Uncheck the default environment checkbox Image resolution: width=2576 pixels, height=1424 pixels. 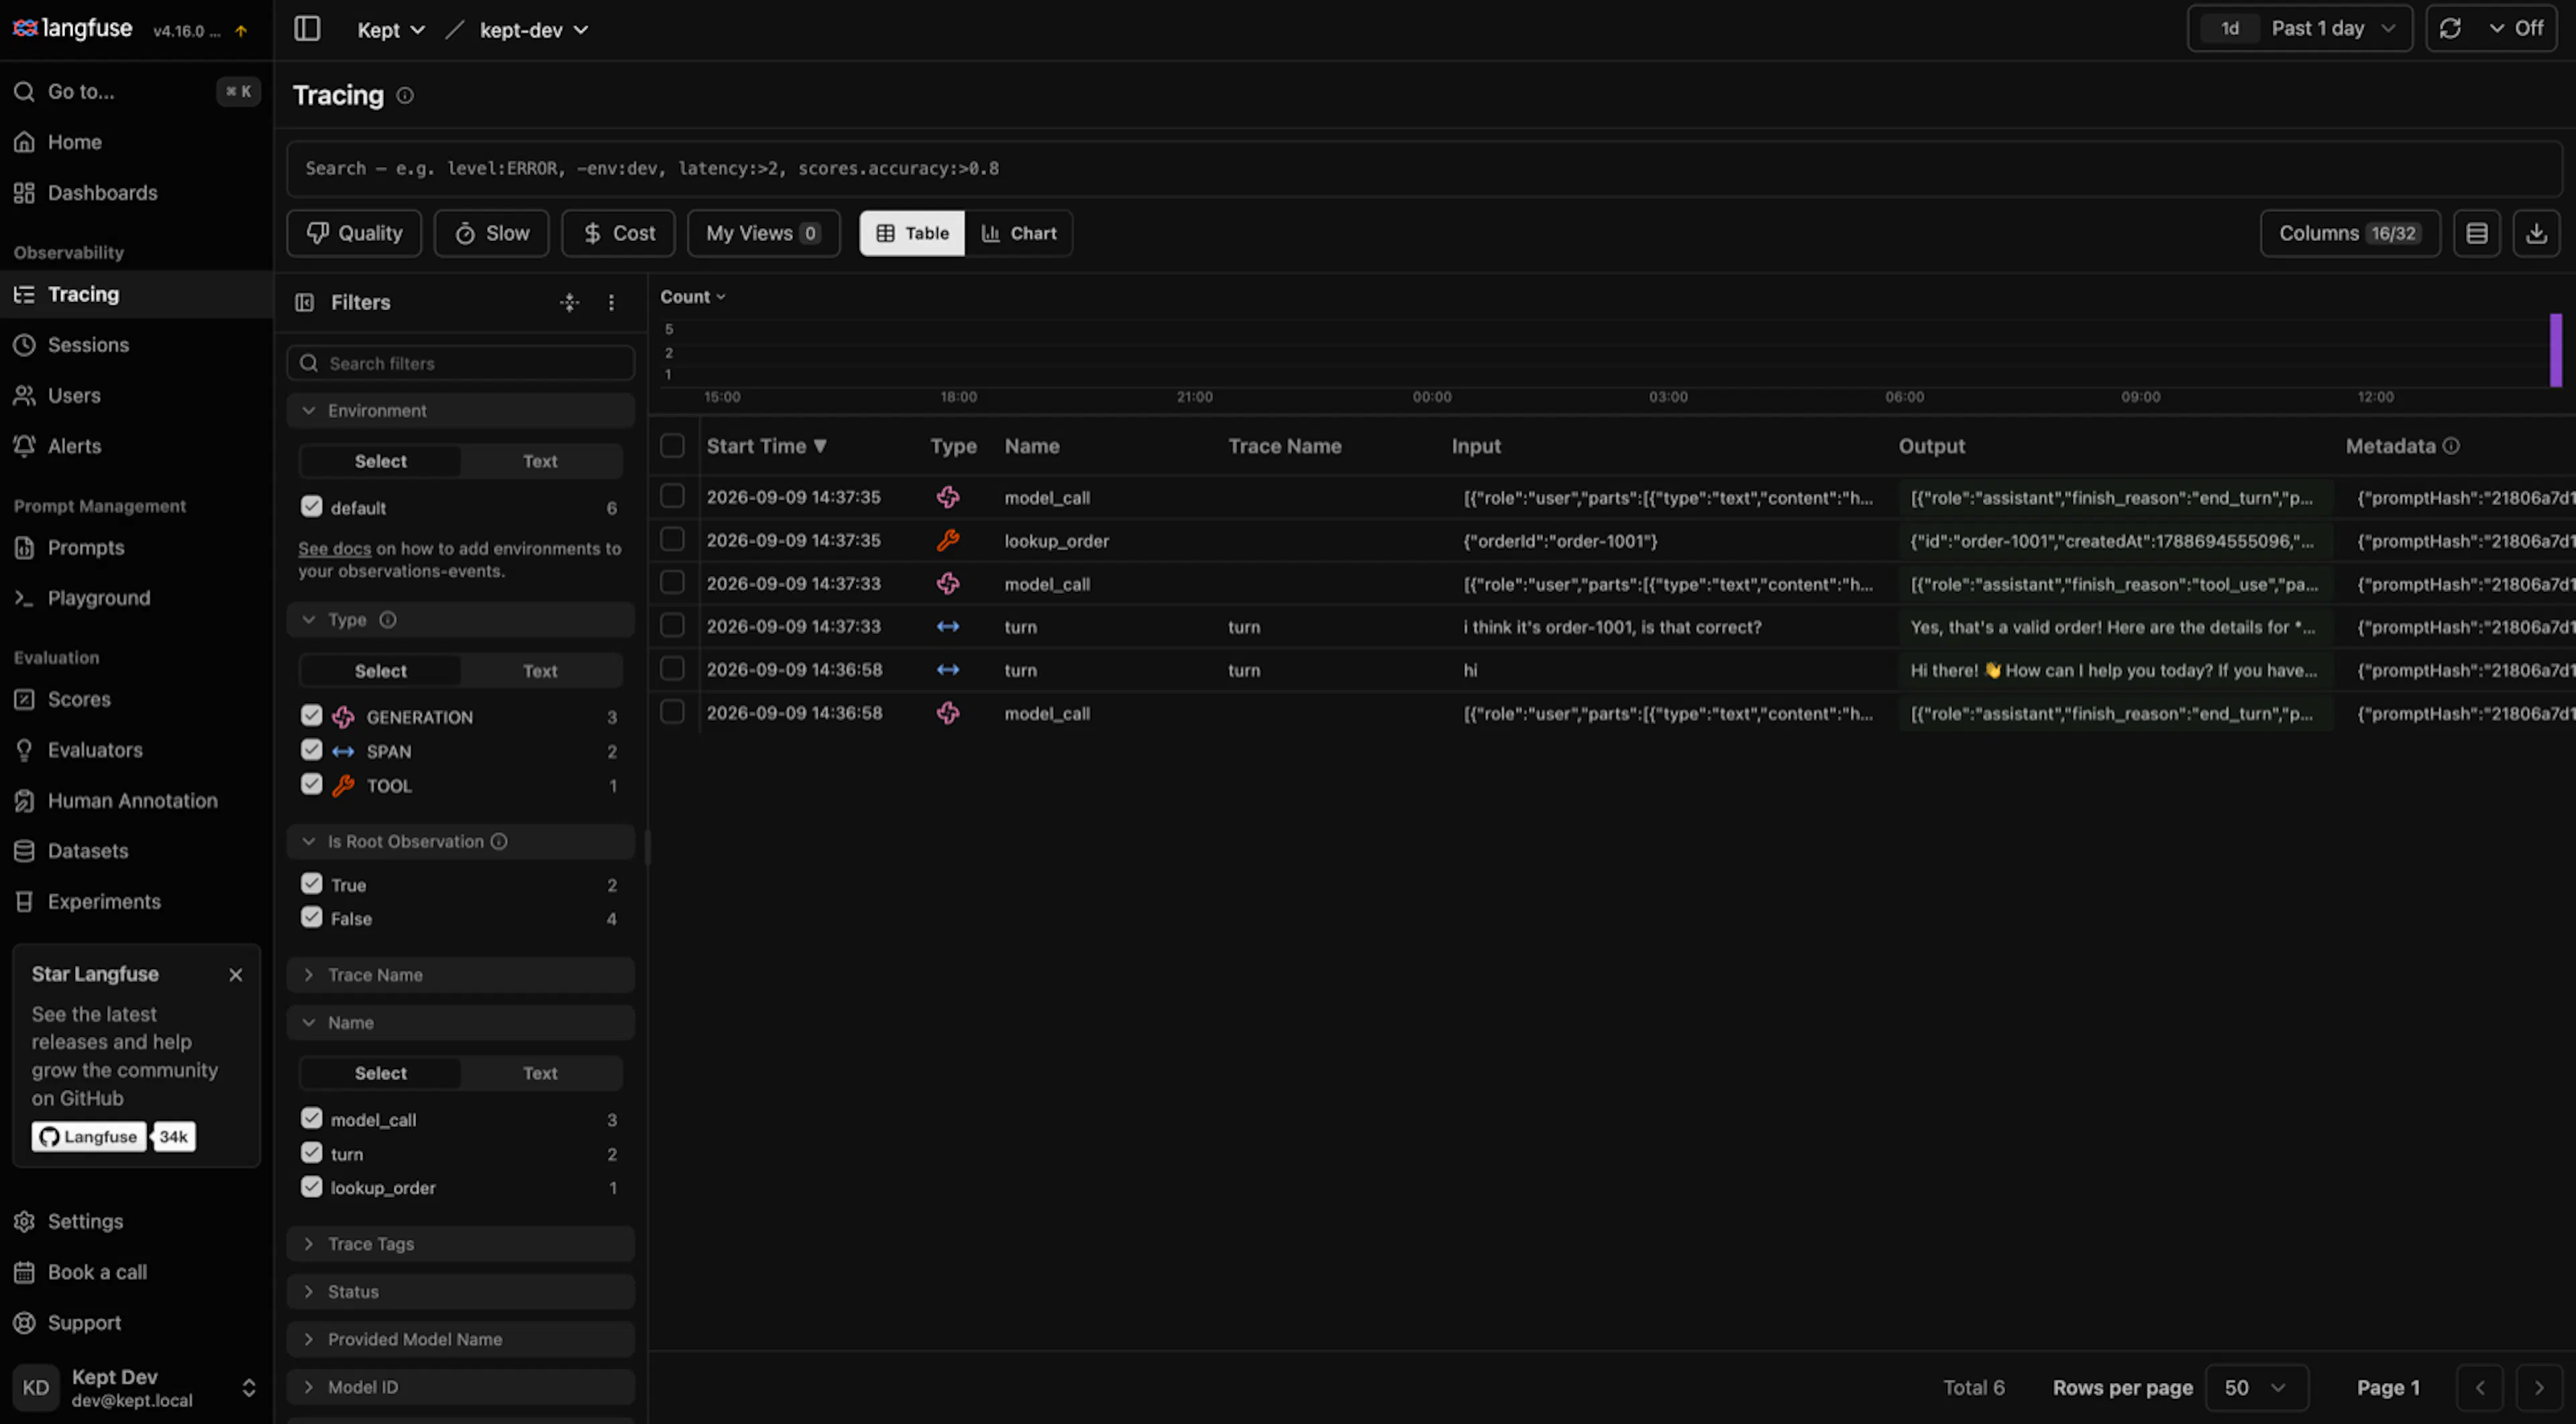(312, 507)
